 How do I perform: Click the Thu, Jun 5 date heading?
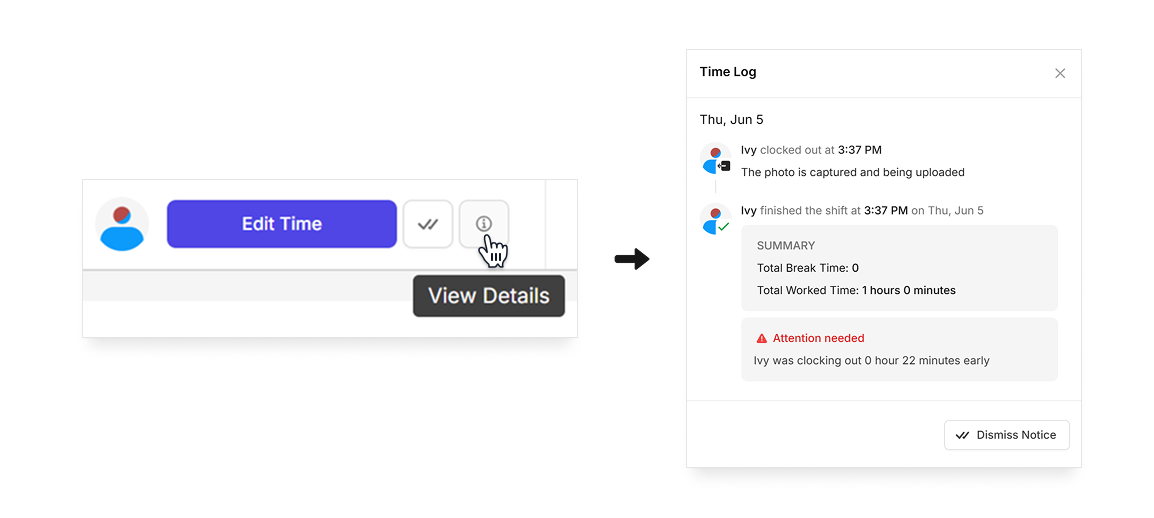coord(732,119)
